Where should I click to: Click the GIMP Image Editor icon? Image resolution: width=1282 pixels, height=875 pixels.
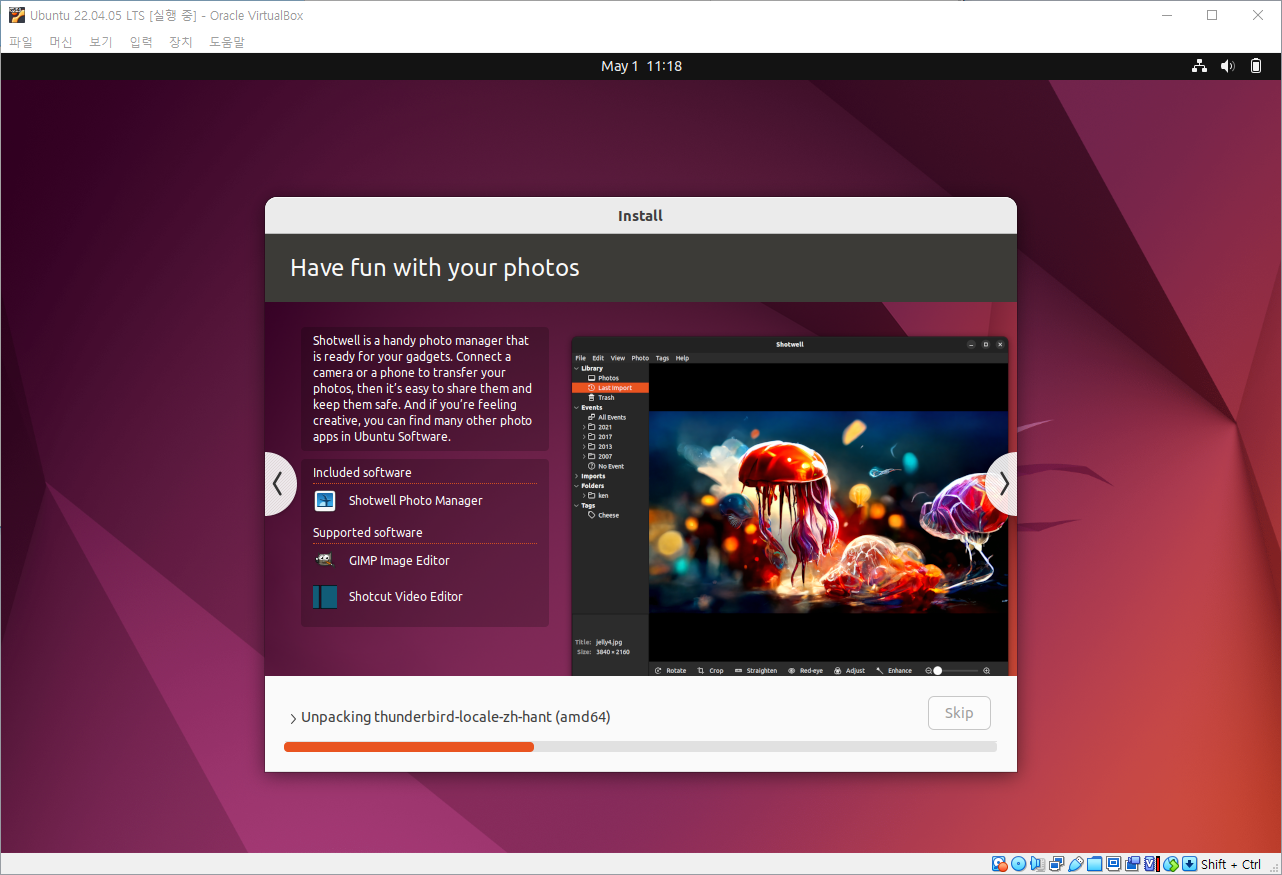point(325,560)
